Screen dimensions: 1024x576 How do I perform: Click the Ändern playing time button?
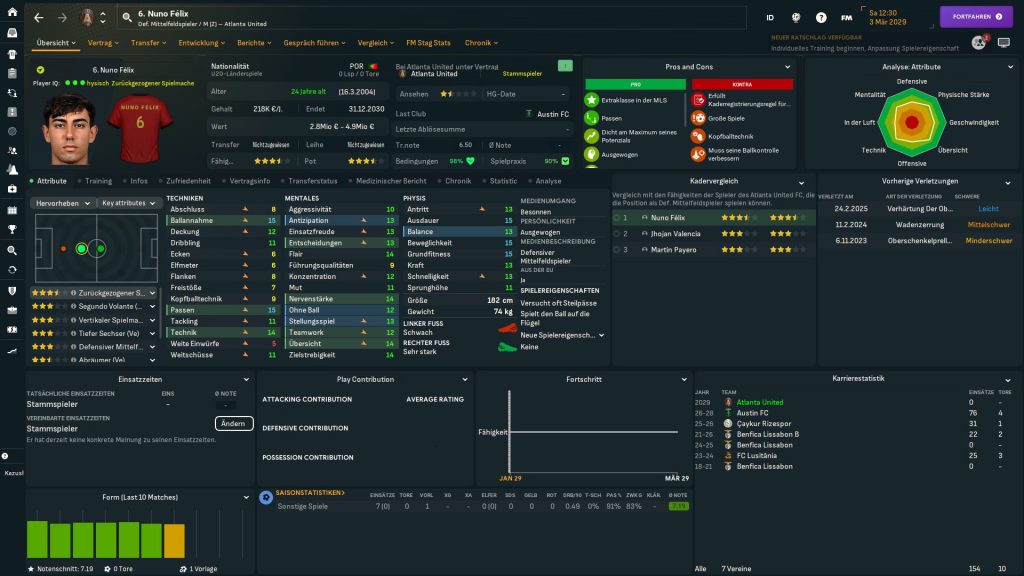point(233,423)
